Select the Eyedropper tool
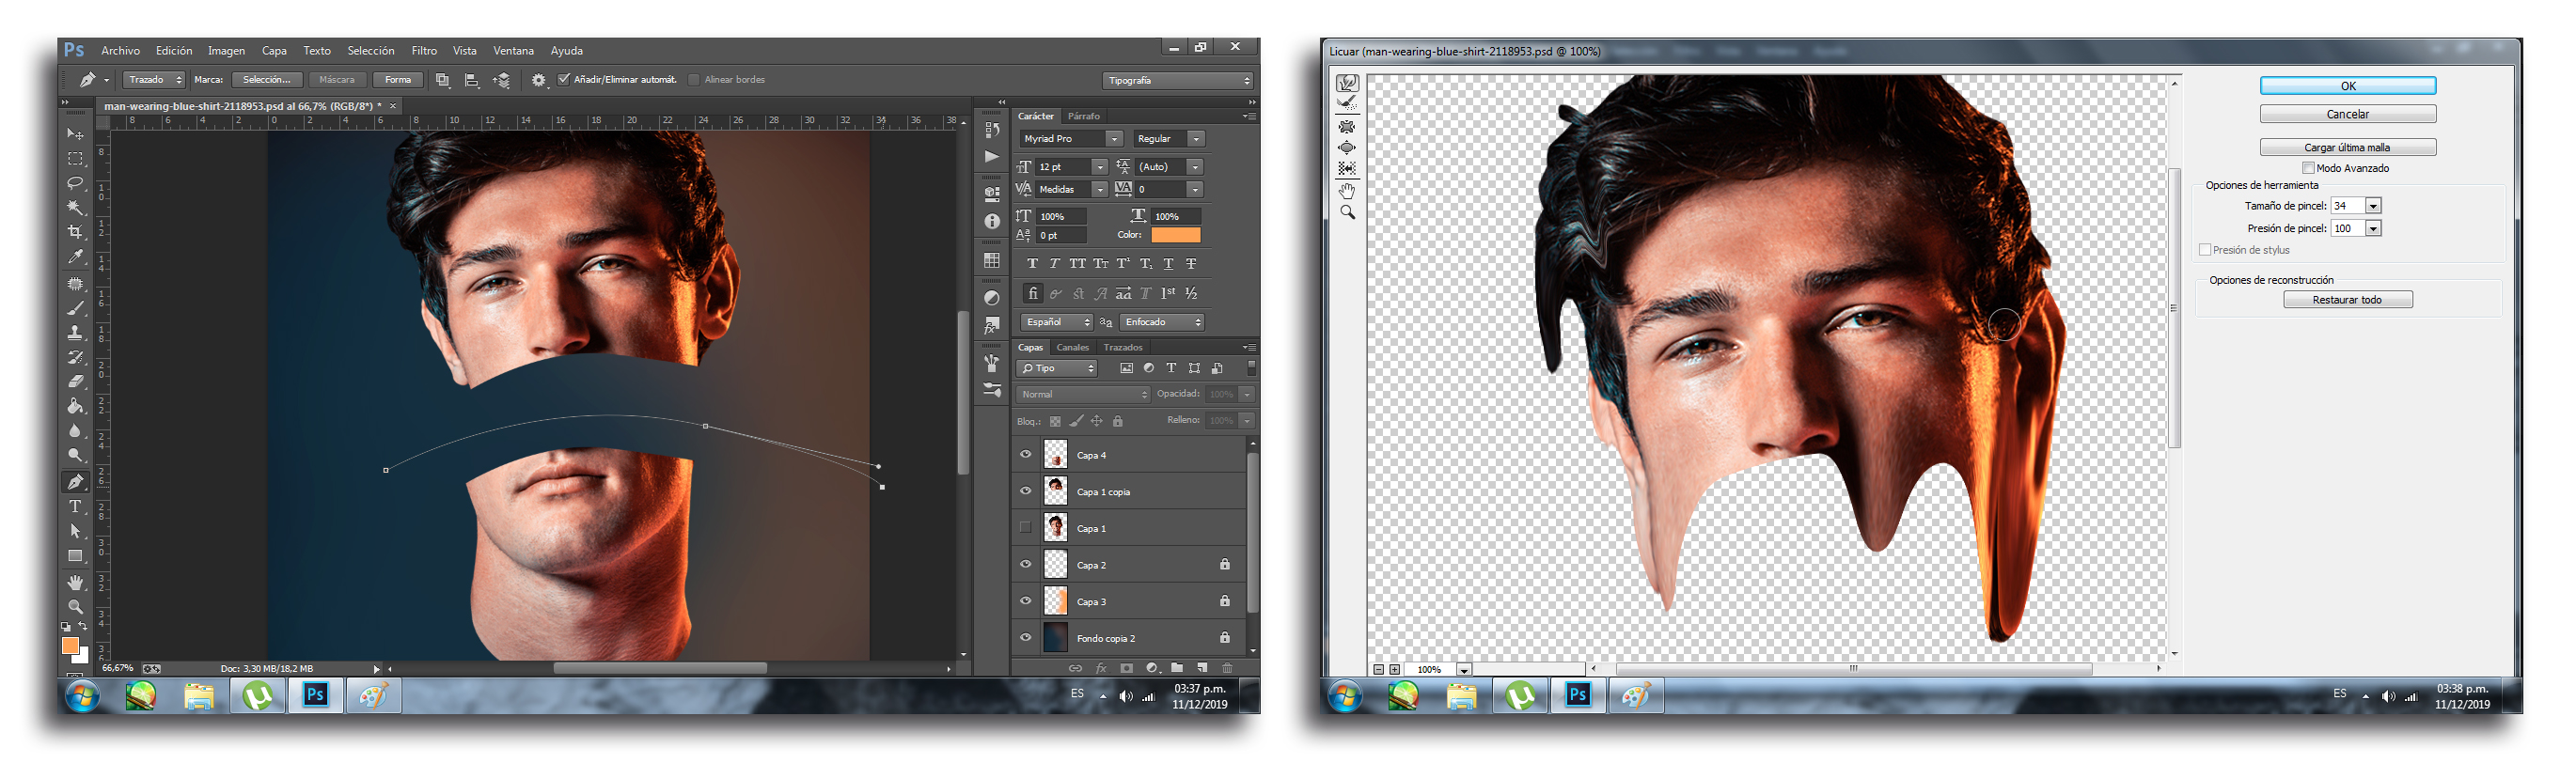Screen dimensions: 2576x763 [x=75, y=257]
